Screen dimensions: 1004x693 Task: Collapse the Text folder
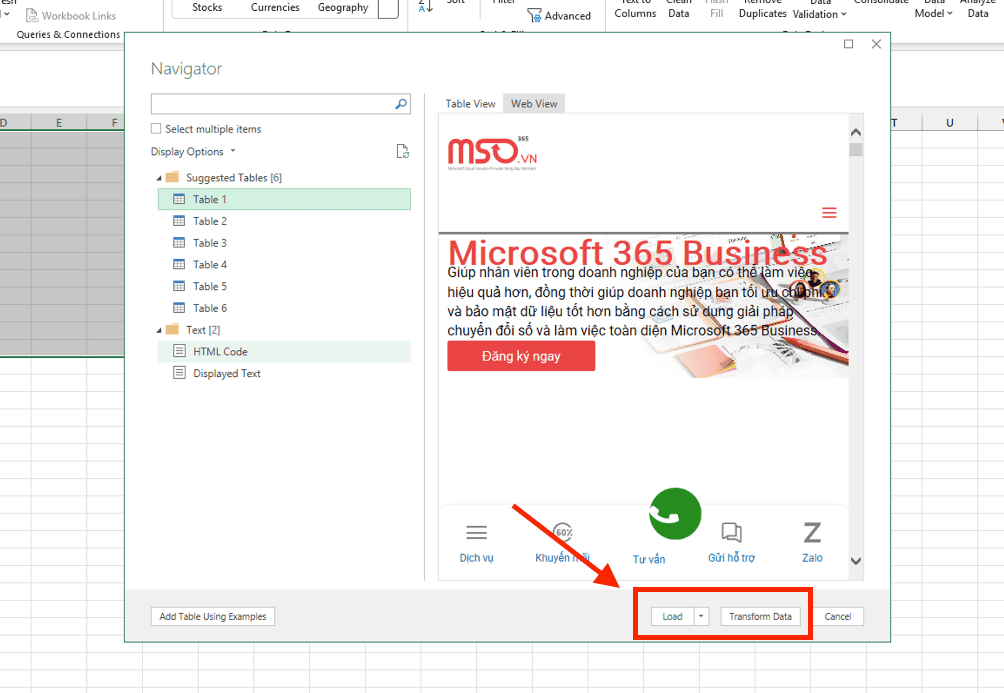pos(159,330)
